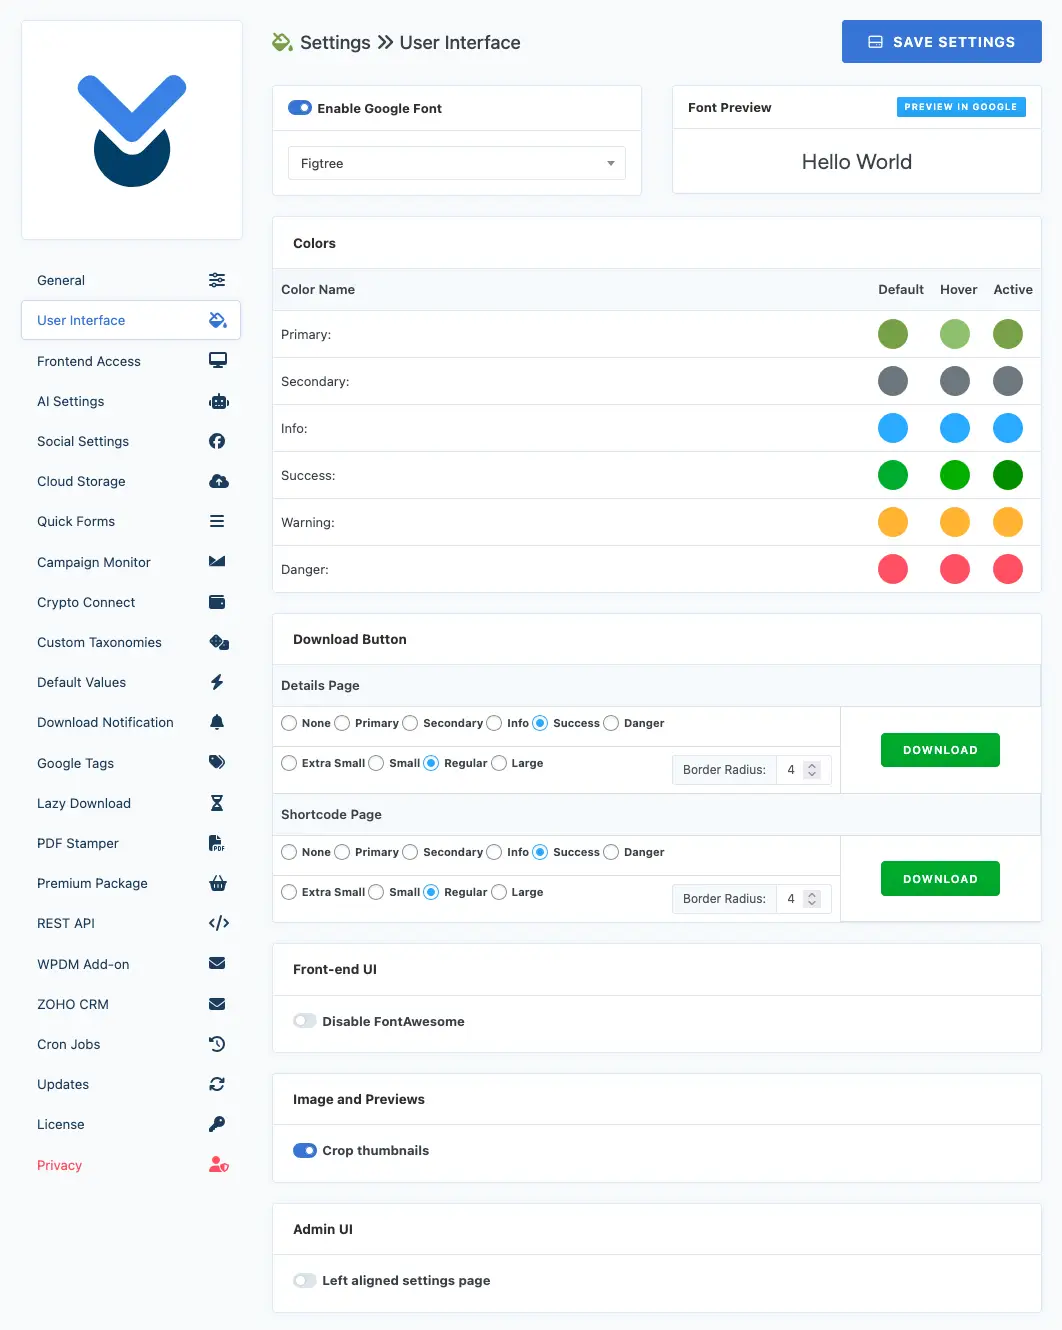The width and height of the screenshot is (1062, 1330).
Task: Select Large size radio on Details Page
Action: point(499,763)
